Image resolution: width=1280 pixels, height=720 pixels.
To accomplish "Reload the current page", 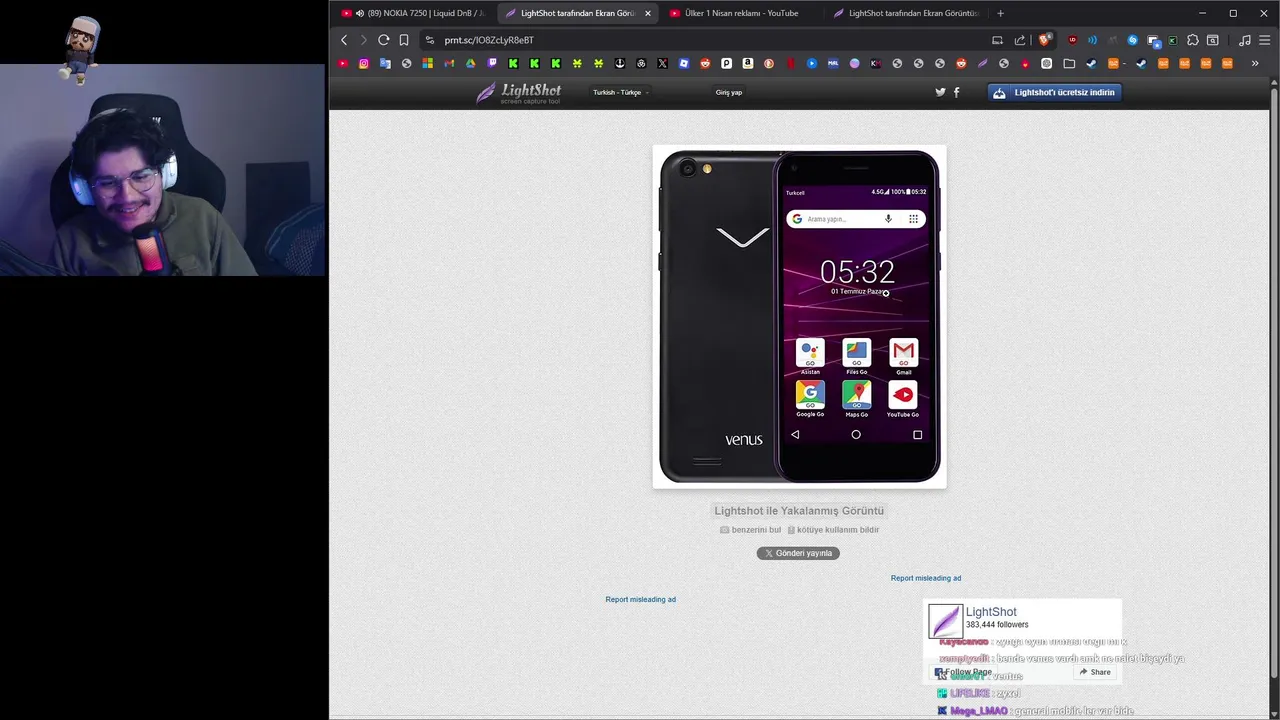I will click(x=383, y=40).
